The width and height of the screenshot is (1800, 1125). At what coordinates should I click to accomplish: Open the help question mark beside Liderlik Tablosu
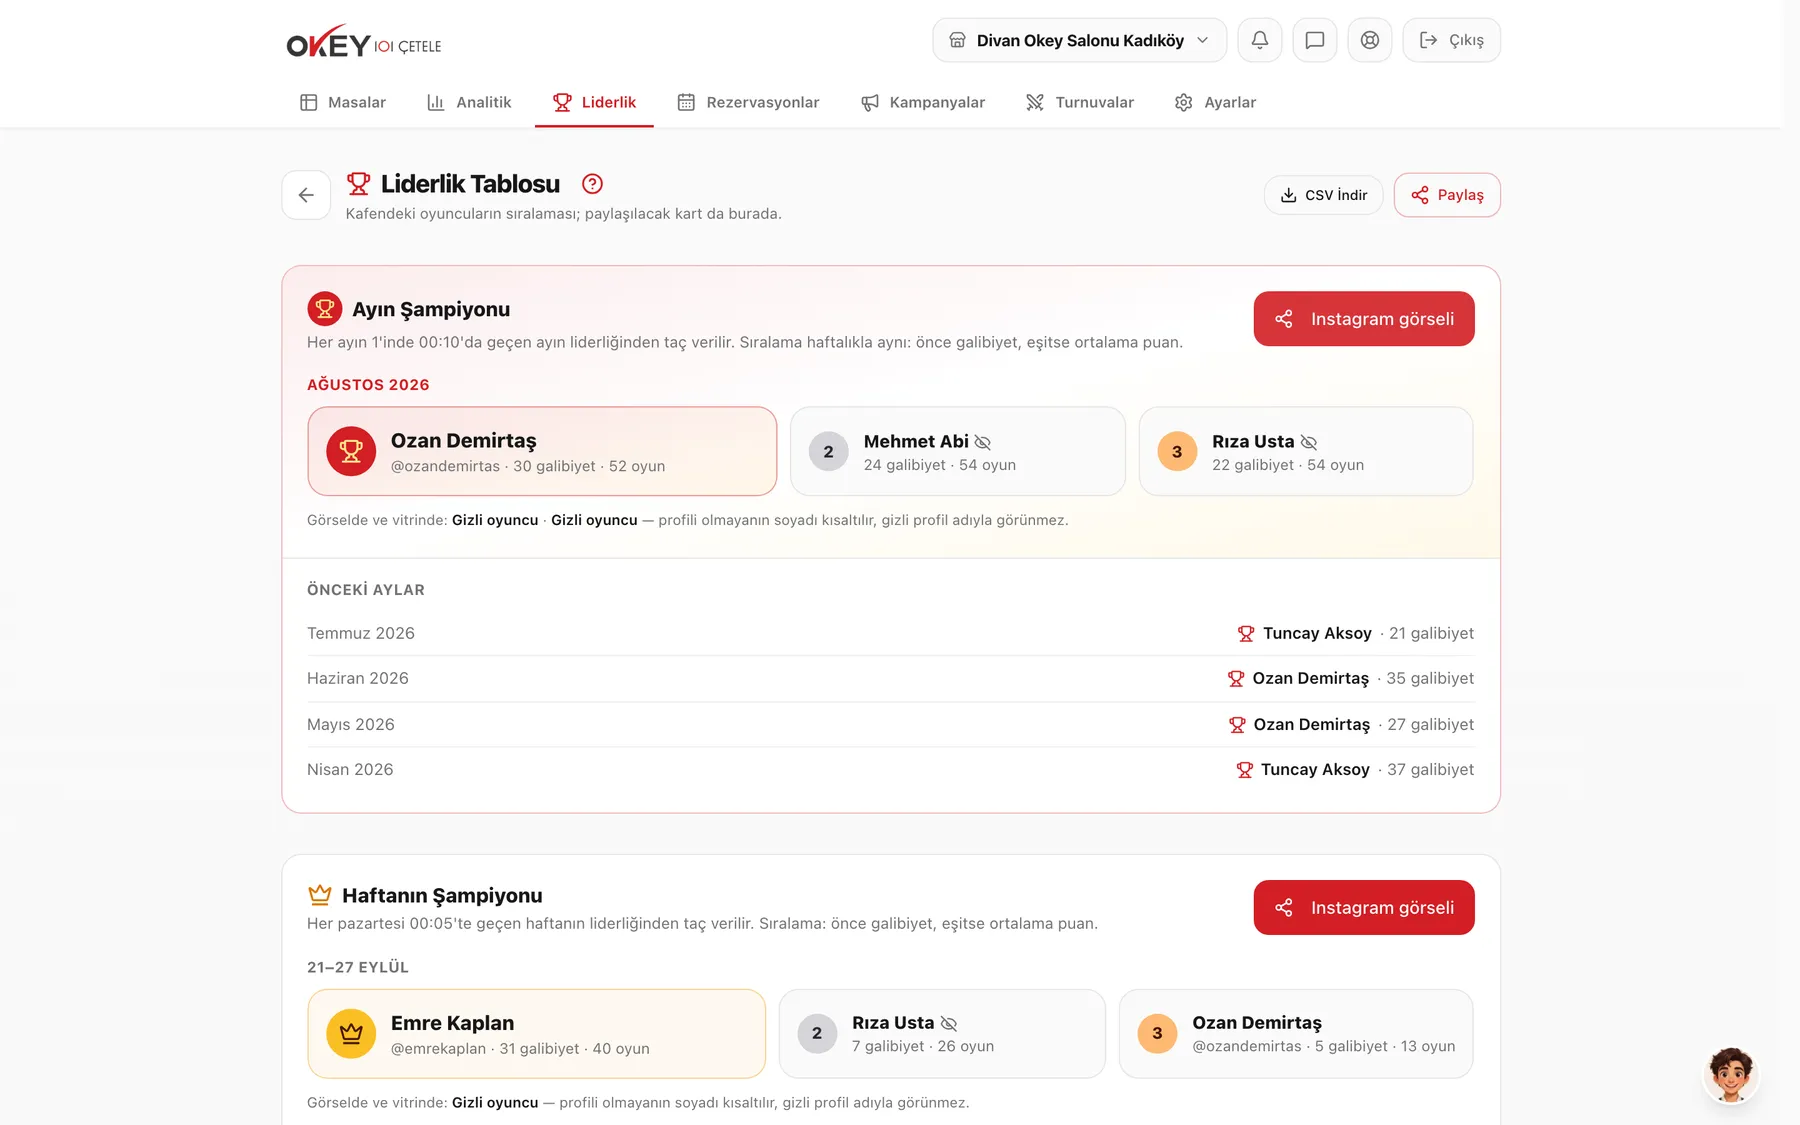(x=592, y=184)
